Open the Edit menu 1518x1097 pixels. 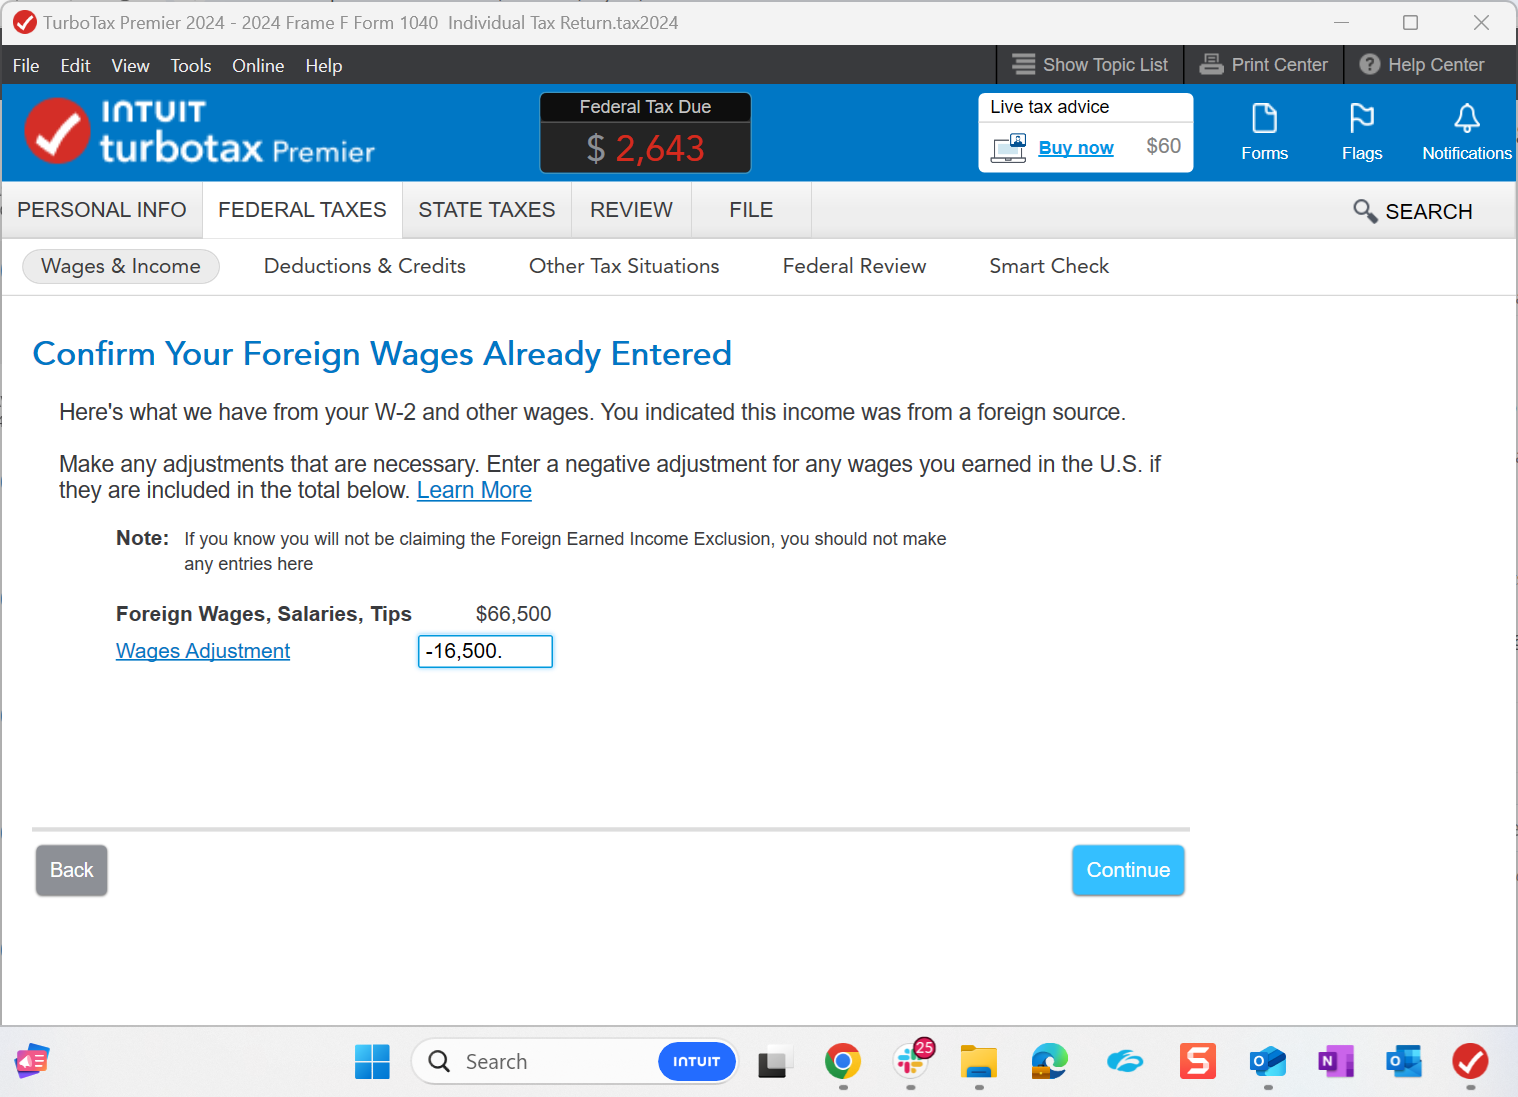(75, 66)
